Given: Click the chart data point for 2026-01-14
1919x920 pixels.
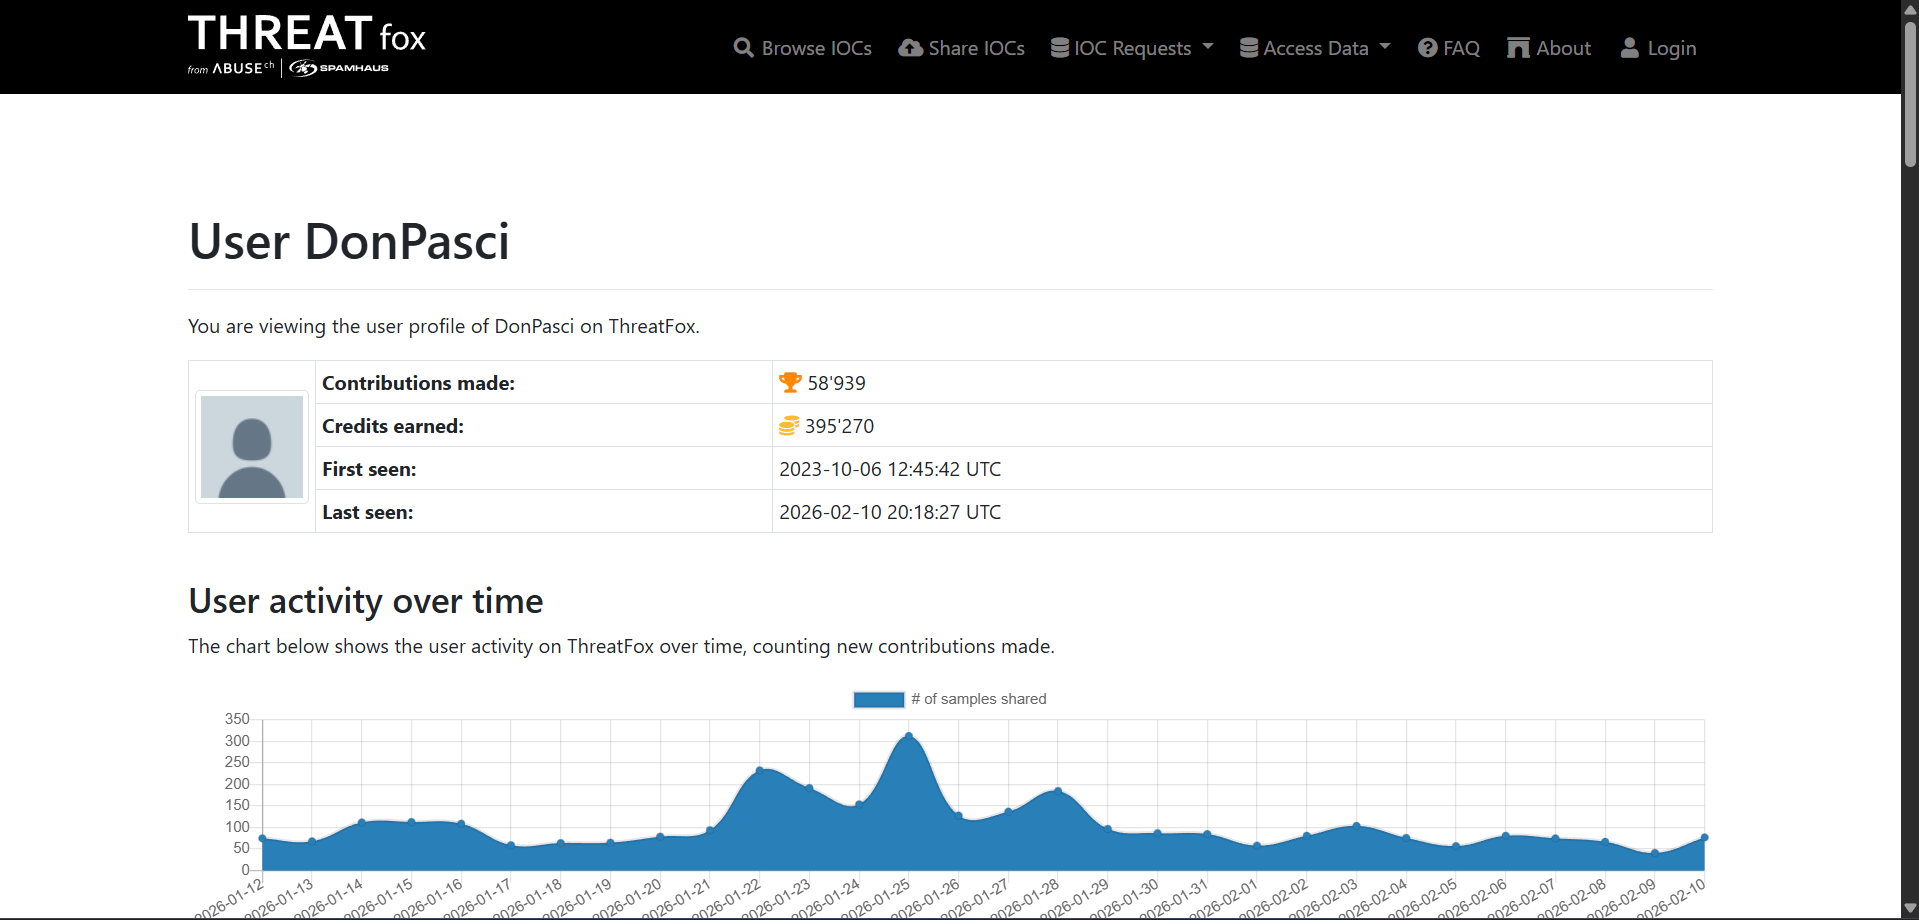Looking at the screenshot, I should [362, 822].
